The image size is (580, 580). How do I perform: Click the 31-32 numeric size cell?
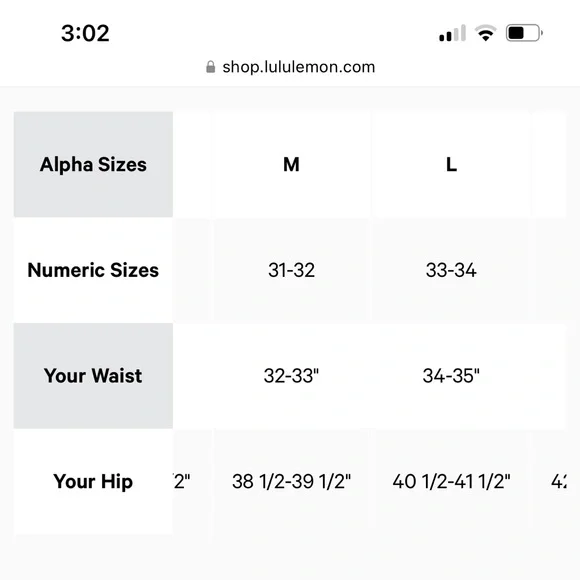[291, 270]
